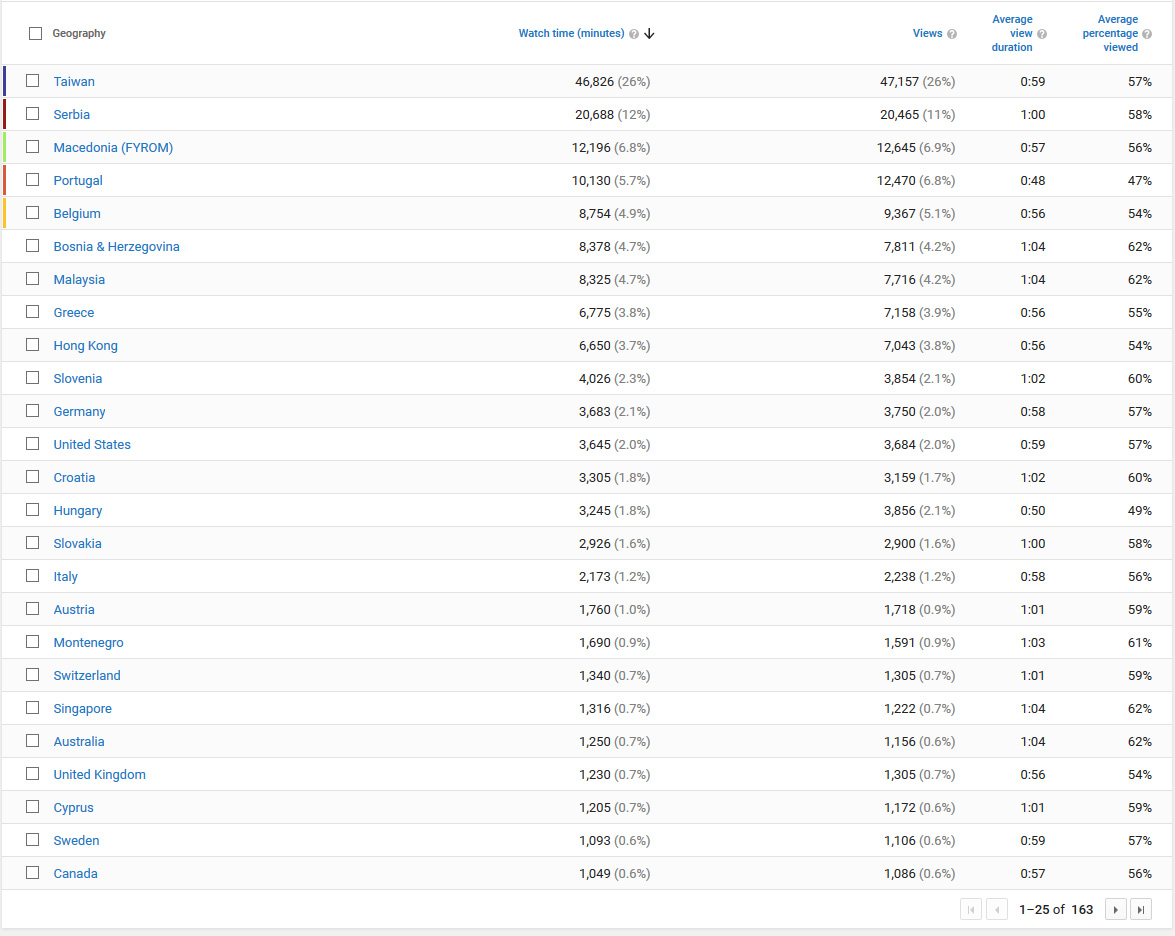Image resolution: width=1175 pixels, height=936 pixels.
Task: Click the previous page arrow
Action: [997, 910]
